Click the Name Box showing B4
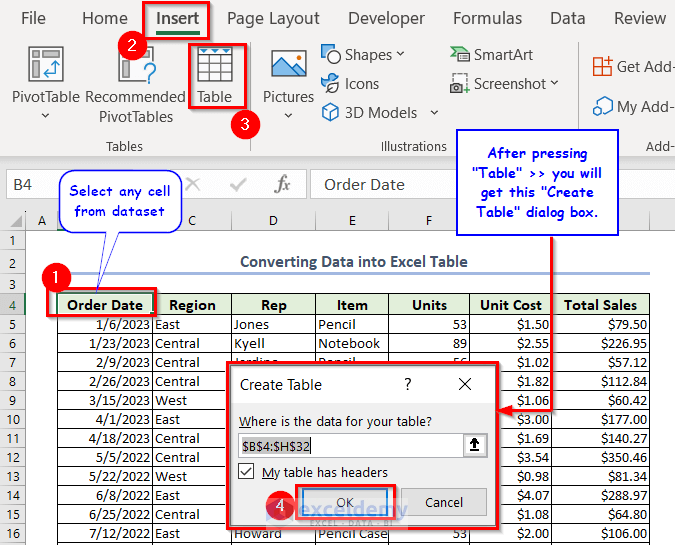This screenshot has height=545, width=675. (33, 185)
